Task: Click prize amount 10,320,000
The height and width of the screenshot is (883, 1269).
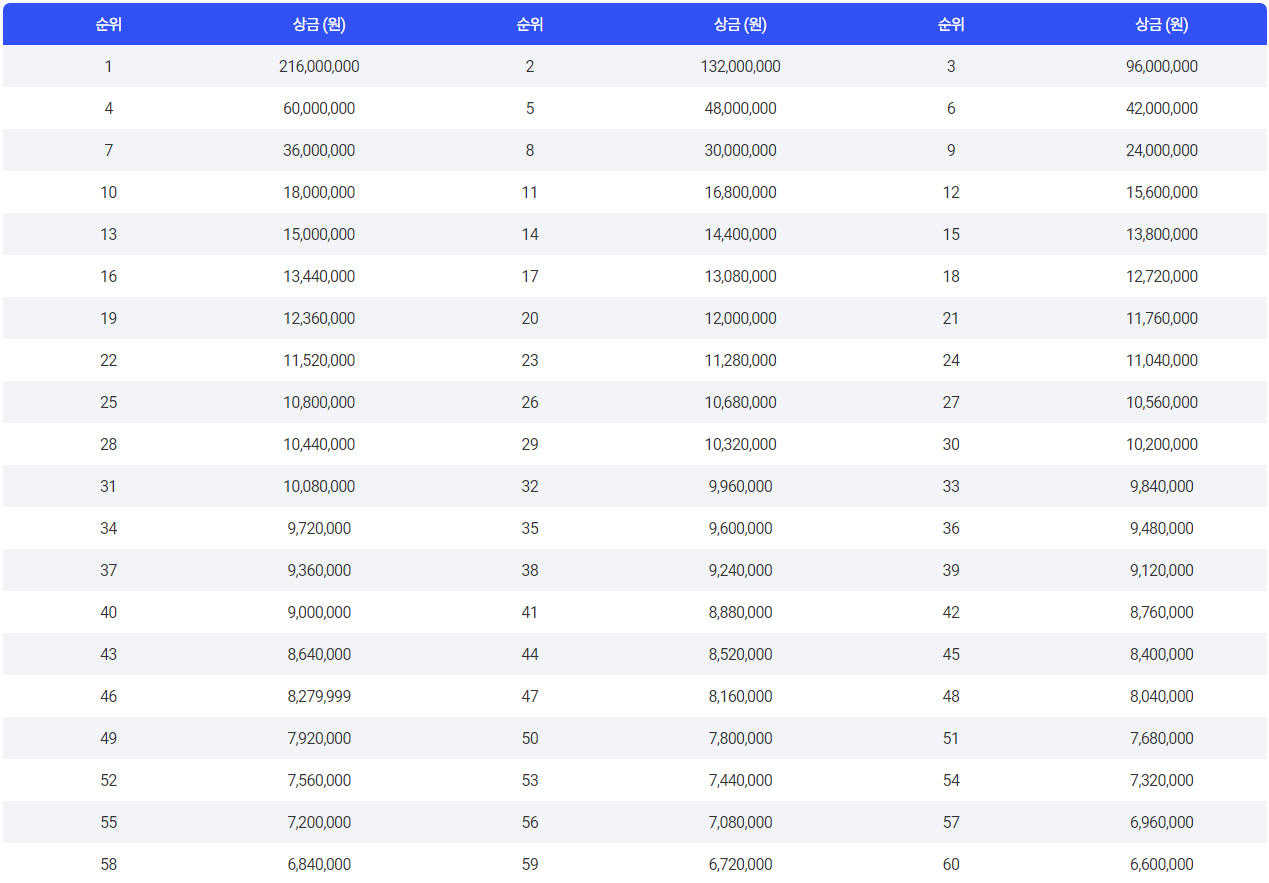Action: [x=740, y=444]
